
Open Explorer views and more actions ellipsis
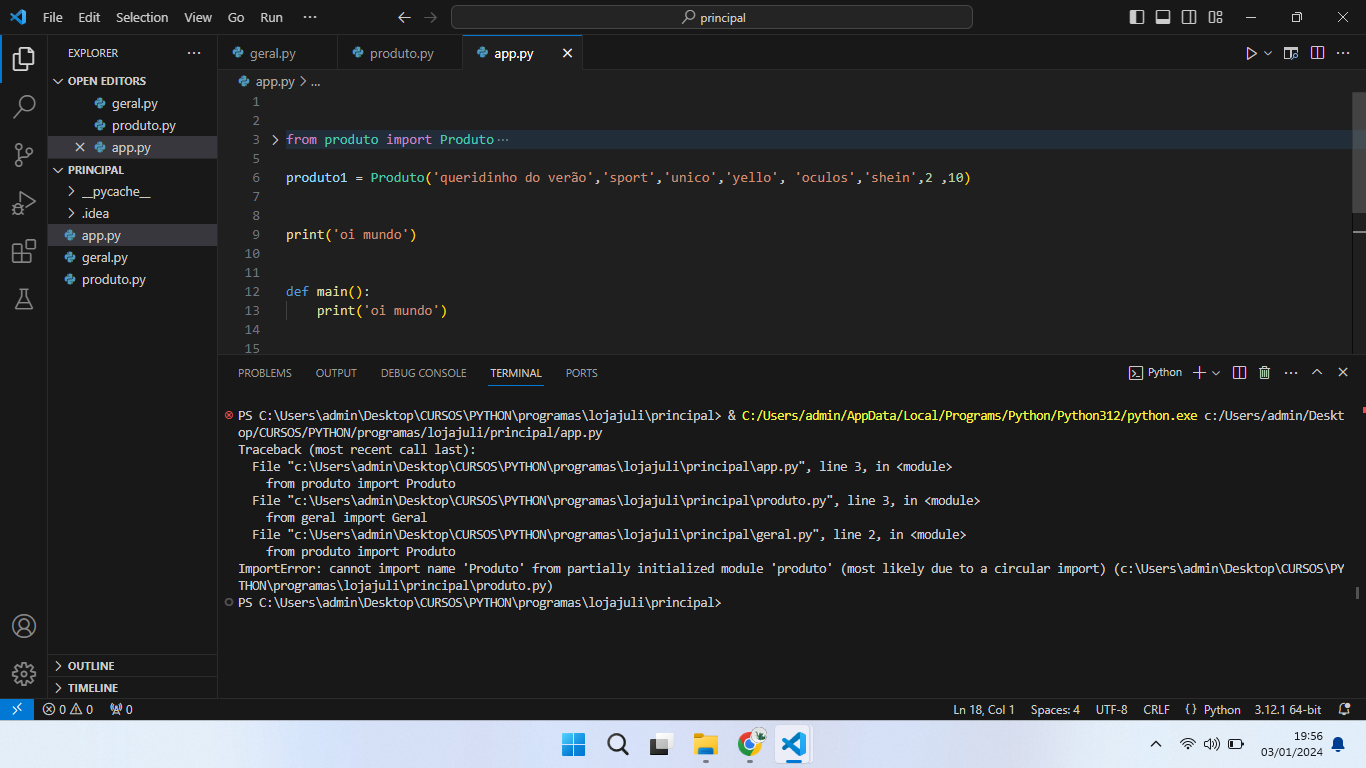(x=194, y=53)
